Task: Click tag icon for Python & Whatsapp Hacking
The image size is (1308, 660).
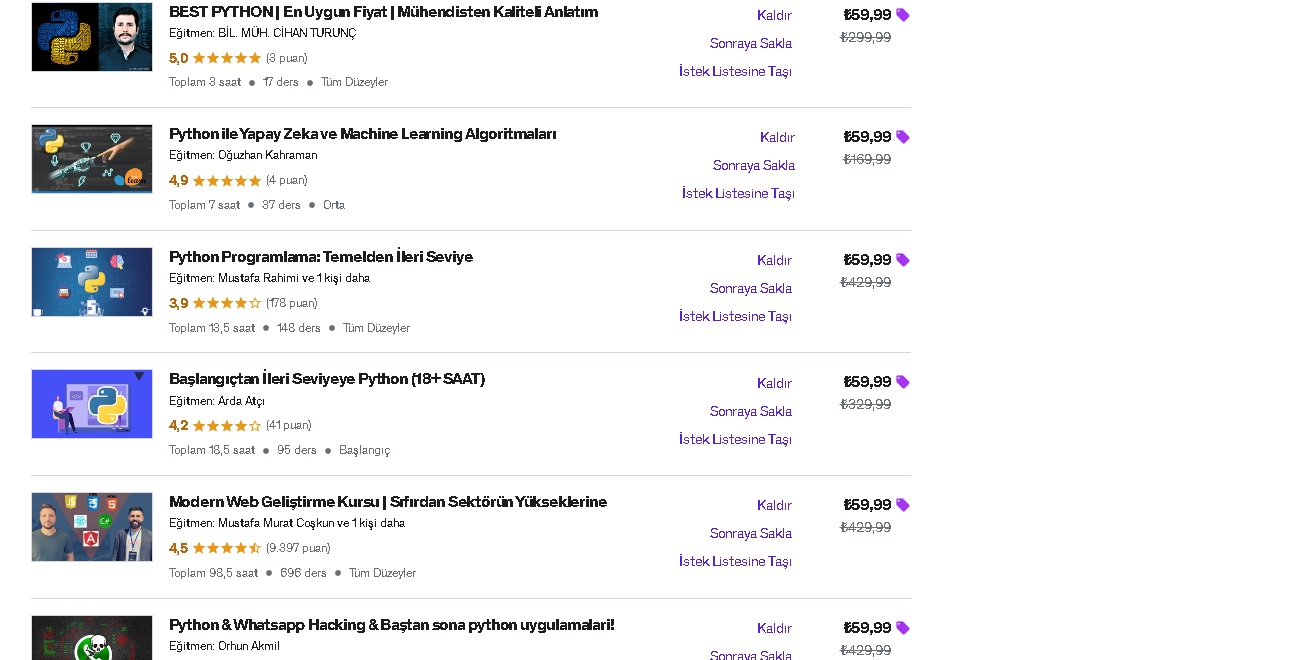Action: (x=903, y=628)
